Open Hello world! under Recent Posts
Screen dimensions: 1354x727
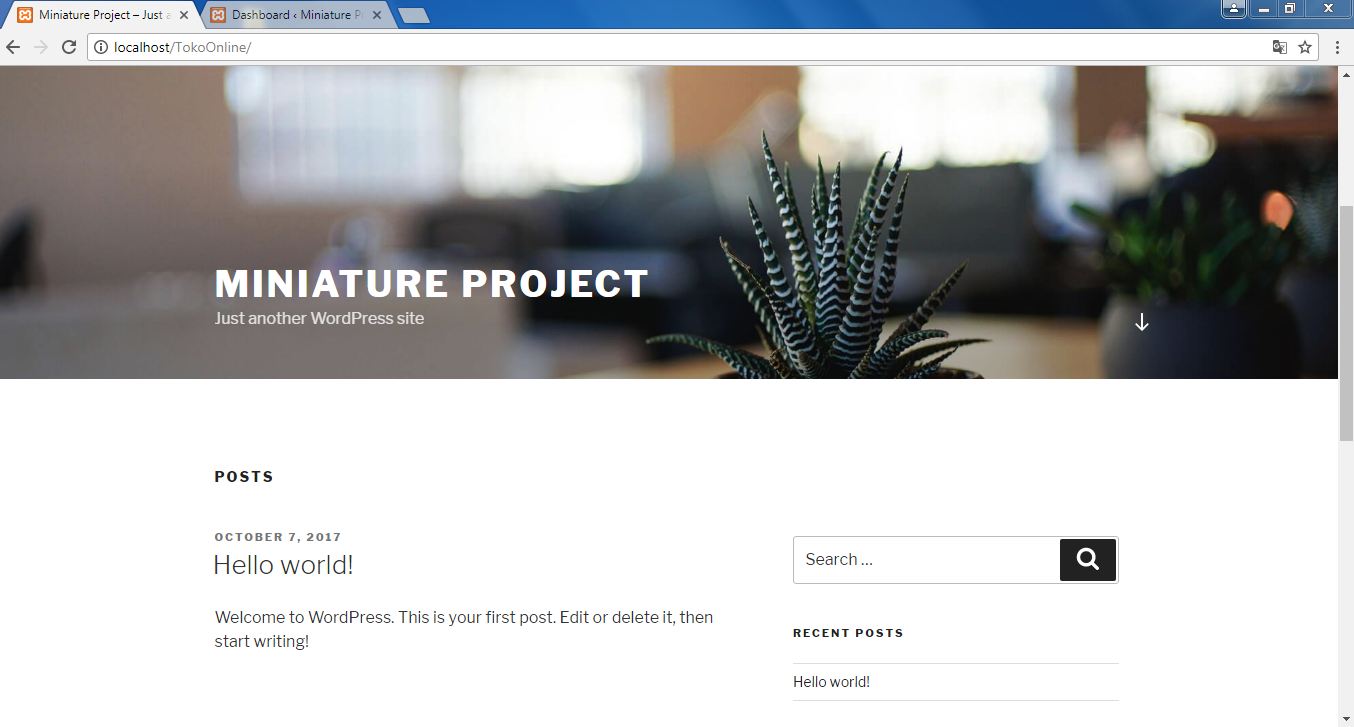tap(831, 682)
